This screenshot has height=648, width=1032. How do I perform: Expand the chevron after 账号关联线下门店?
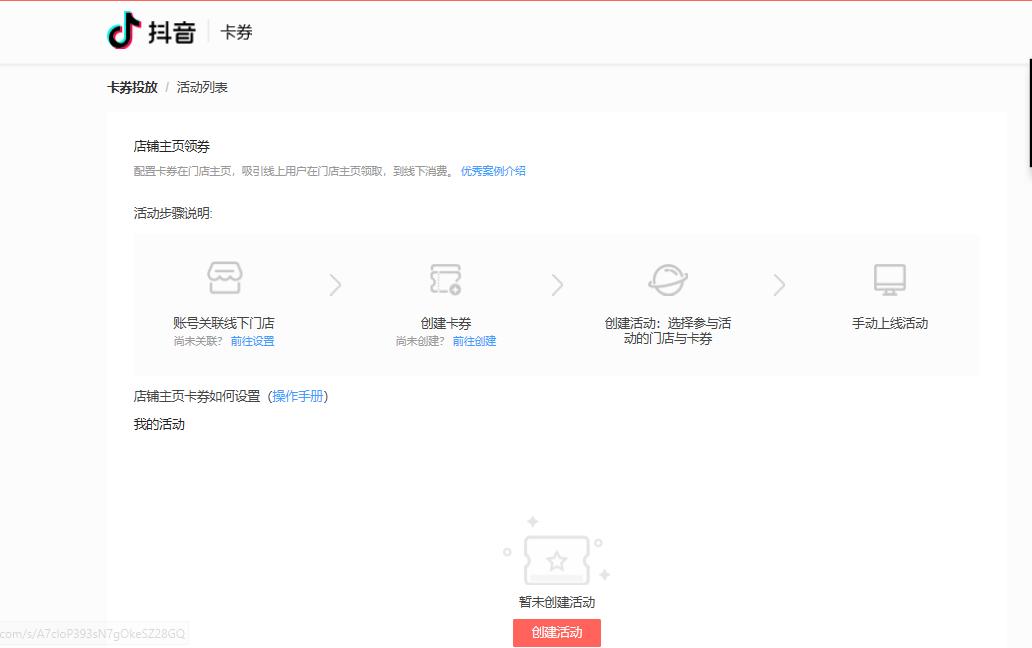pyautogui.click(x=335, y=285)
